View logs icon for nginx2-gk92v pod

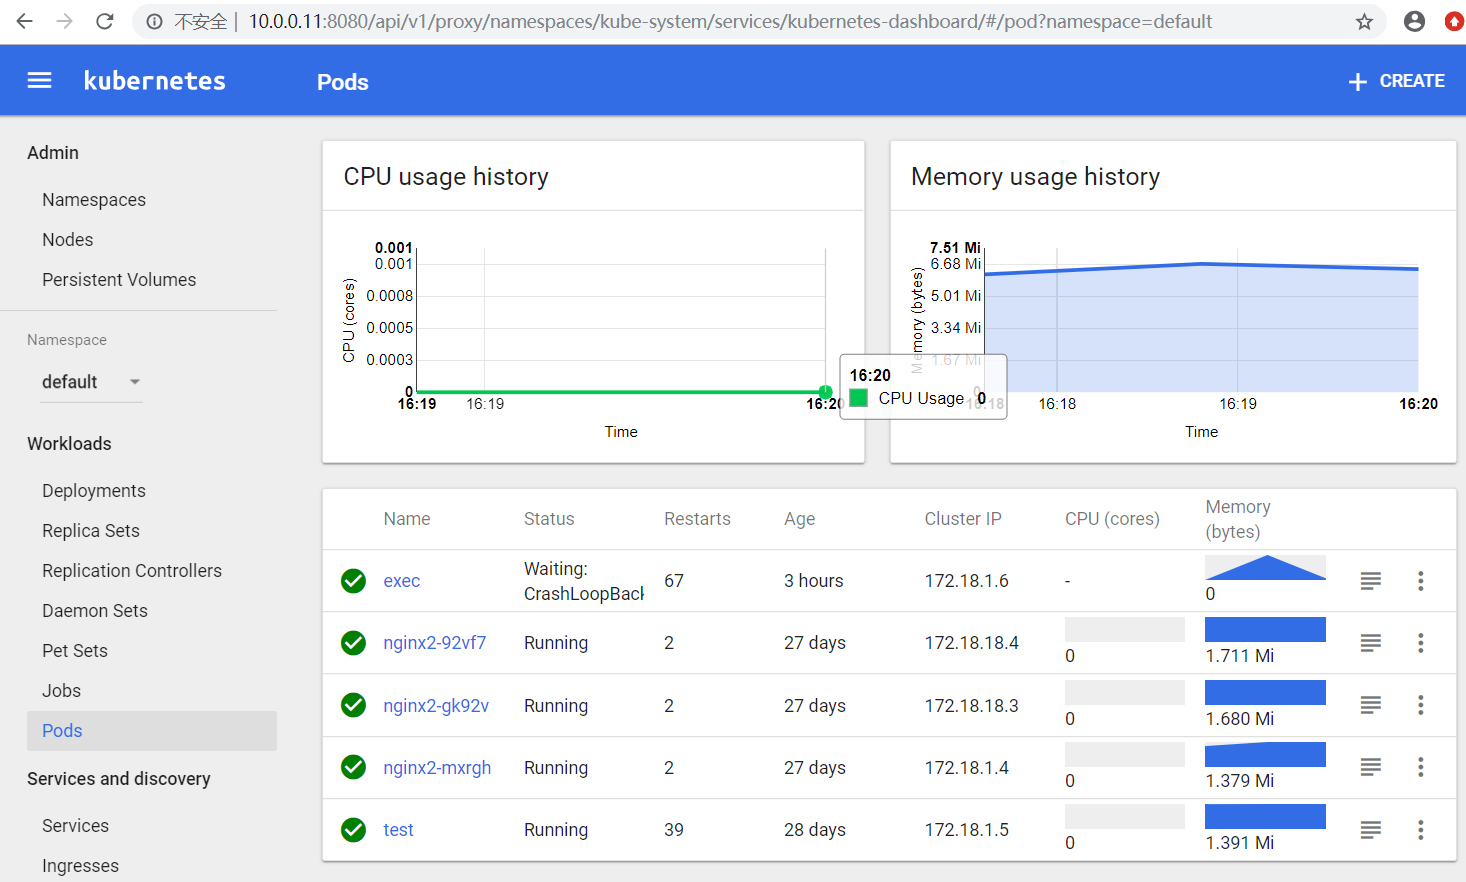pos(1371,705)
